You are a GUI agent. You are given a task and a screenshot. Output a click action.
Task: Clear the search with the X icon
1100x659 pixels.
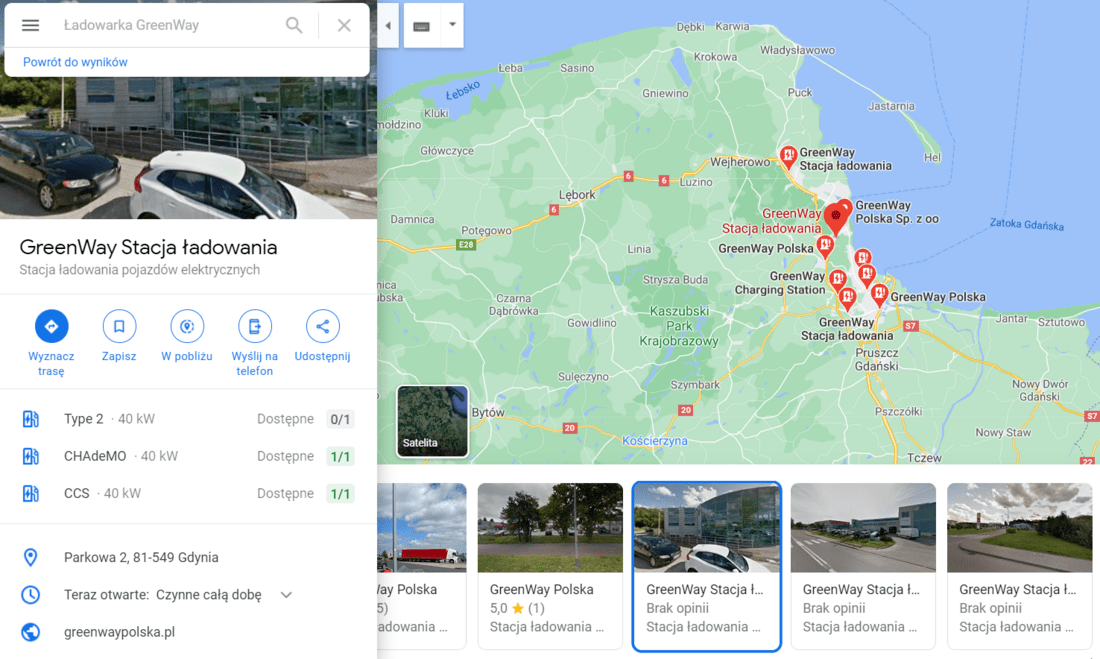(344, 25)
